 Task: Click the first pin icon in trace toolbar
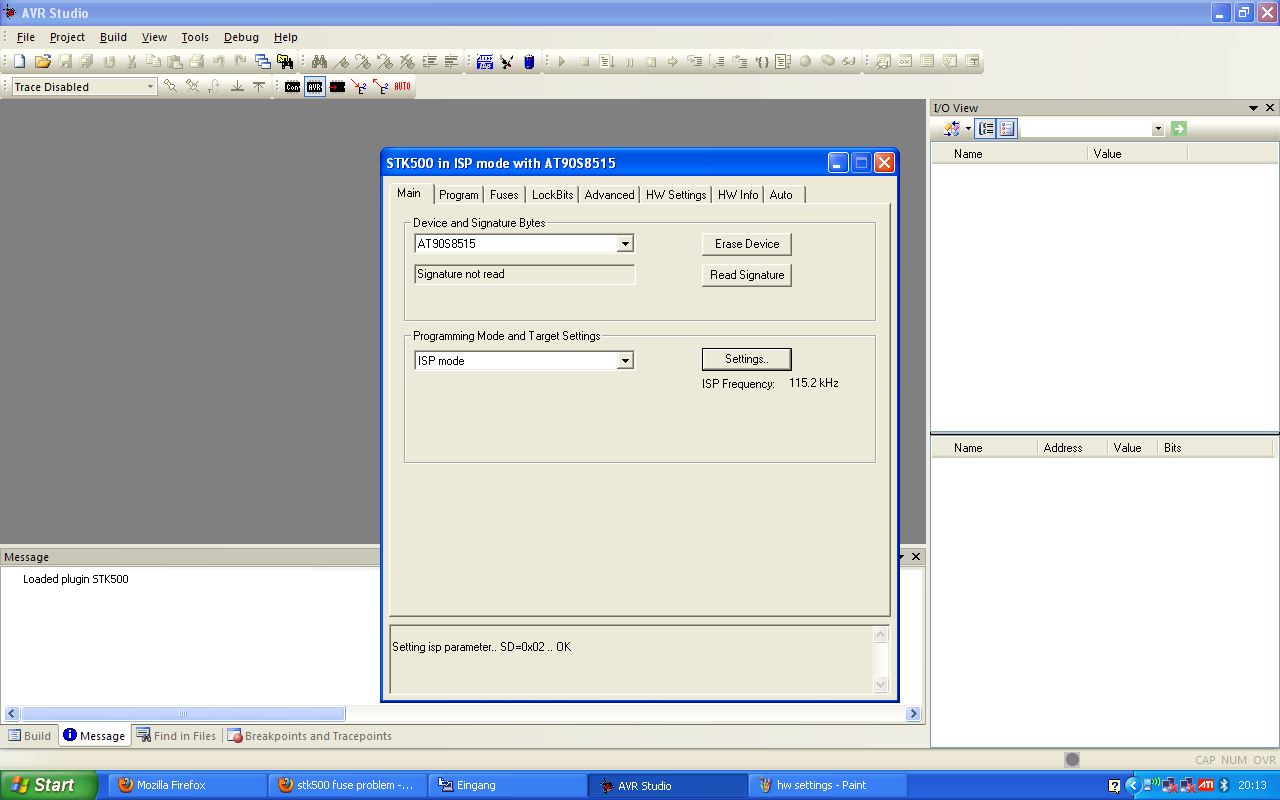(x=171, y=87)
